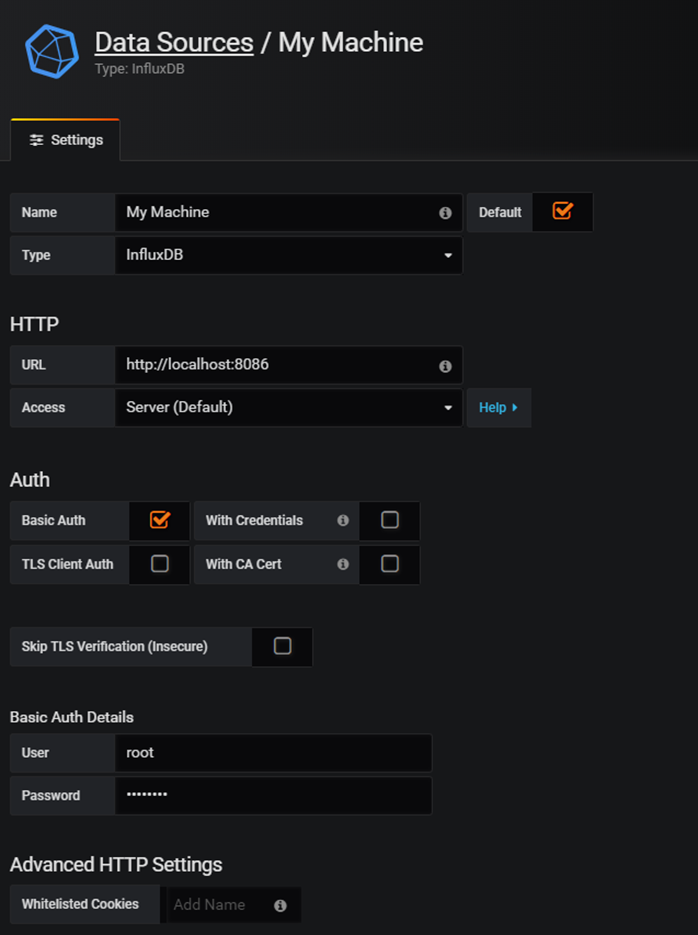Click the info icon in Name field
The image size is (698, 935).
[445, 213]
